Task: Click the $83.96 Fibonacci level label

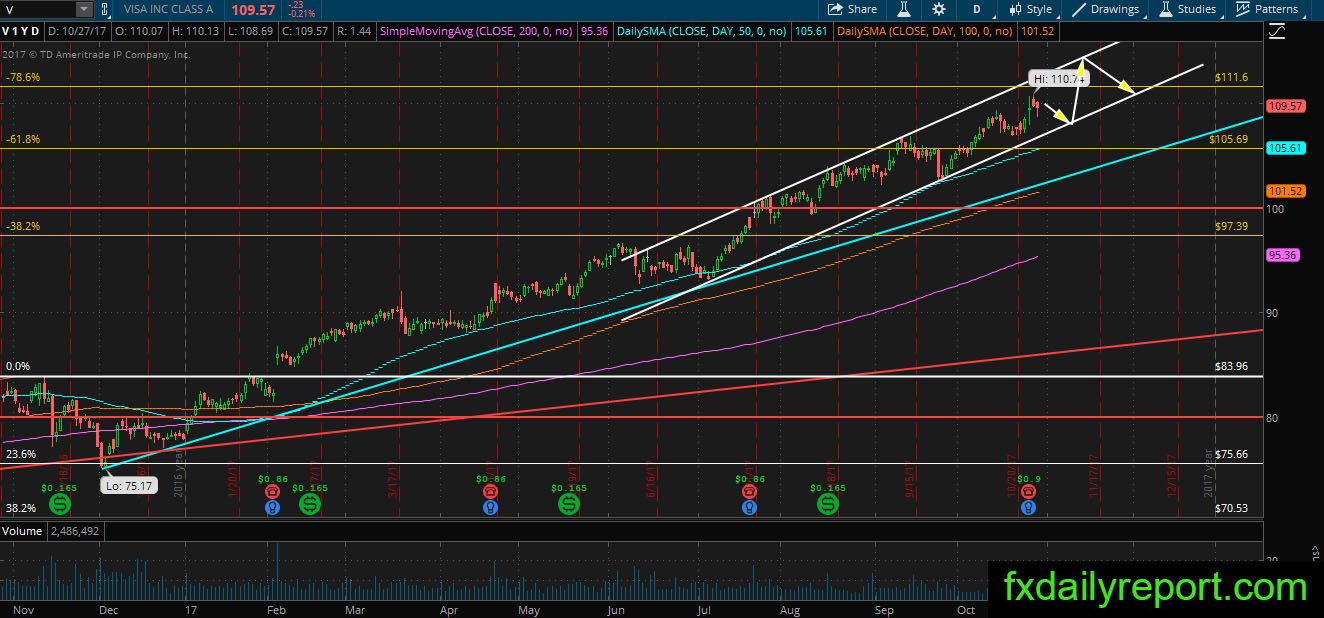Action: click(1231, 367)
